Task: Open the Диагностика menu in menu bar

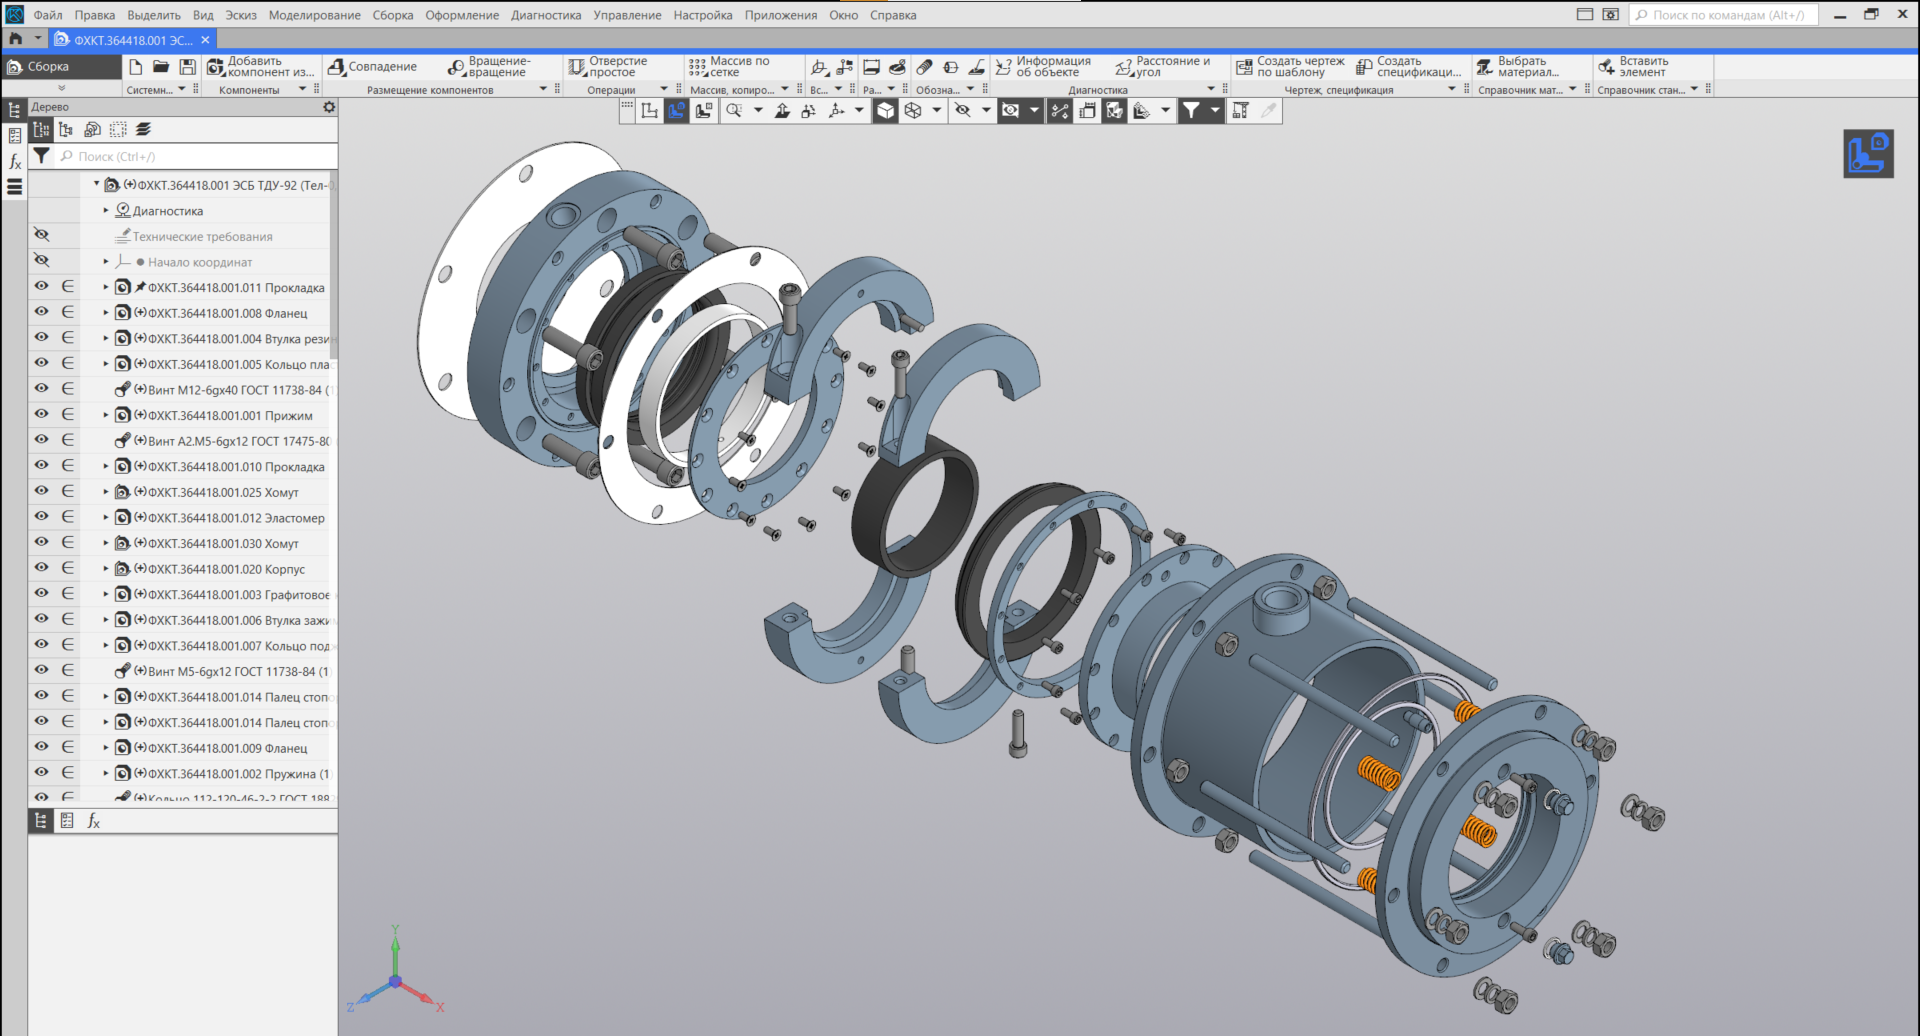Action: point(545,15)
